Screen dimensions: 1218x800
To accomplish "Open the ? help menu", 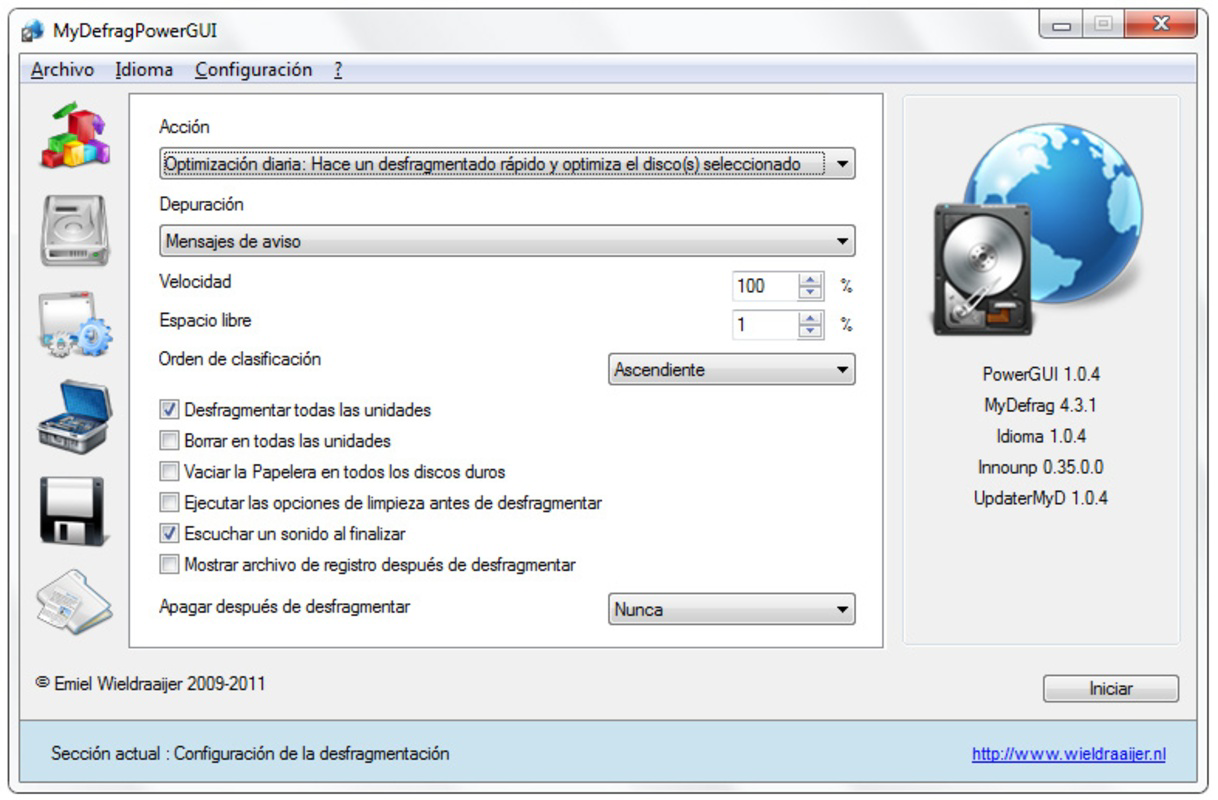I will click(339, 70).
